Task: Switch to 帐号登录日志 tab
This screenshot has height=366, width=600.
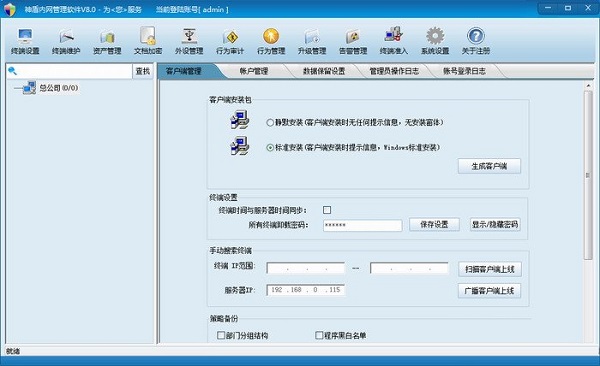Action: (x=464, y=71)
